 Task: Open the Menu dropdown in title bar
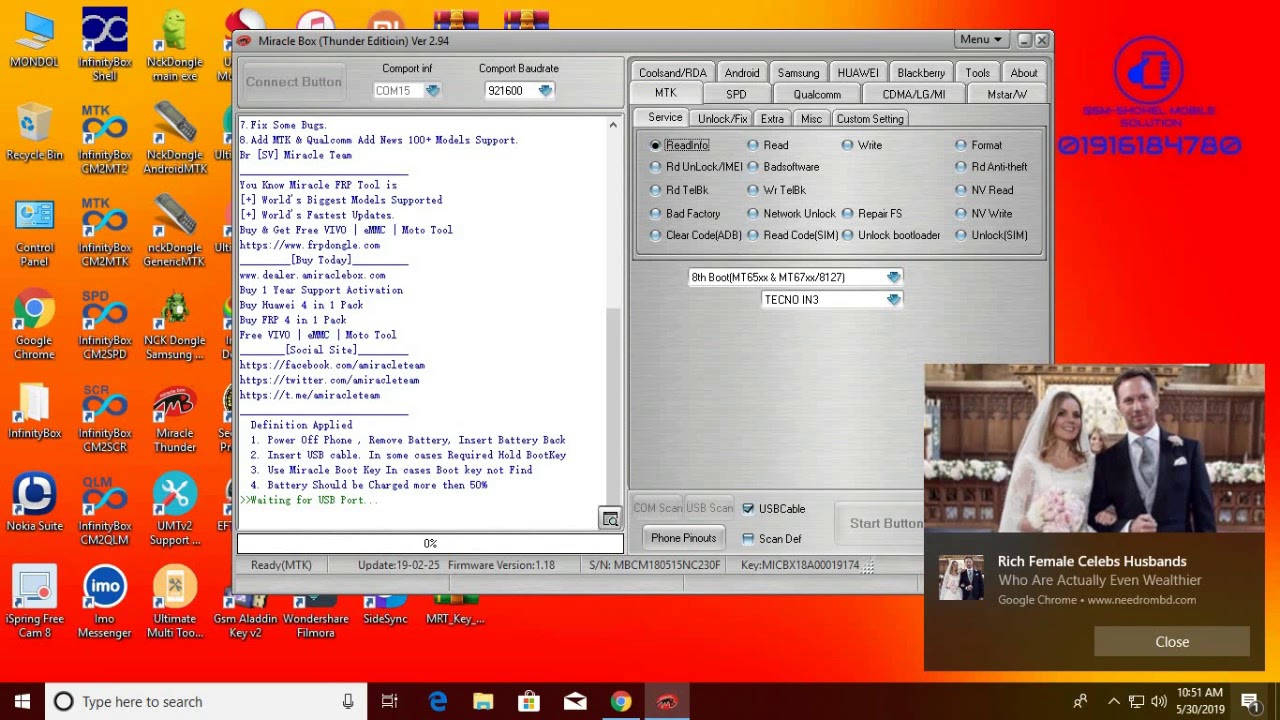tap(980, 40)
